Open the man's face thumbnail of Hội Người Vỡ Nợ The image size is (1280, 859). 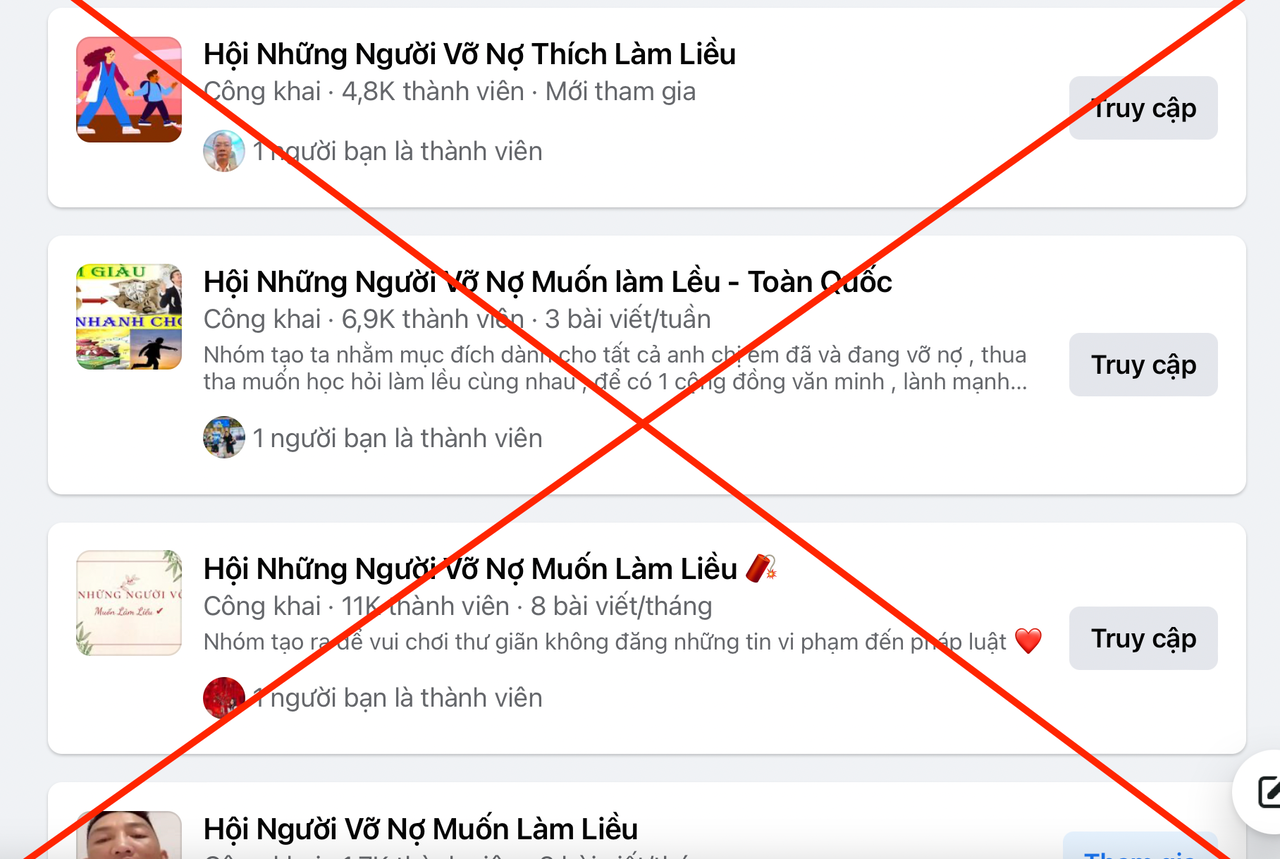129,835
